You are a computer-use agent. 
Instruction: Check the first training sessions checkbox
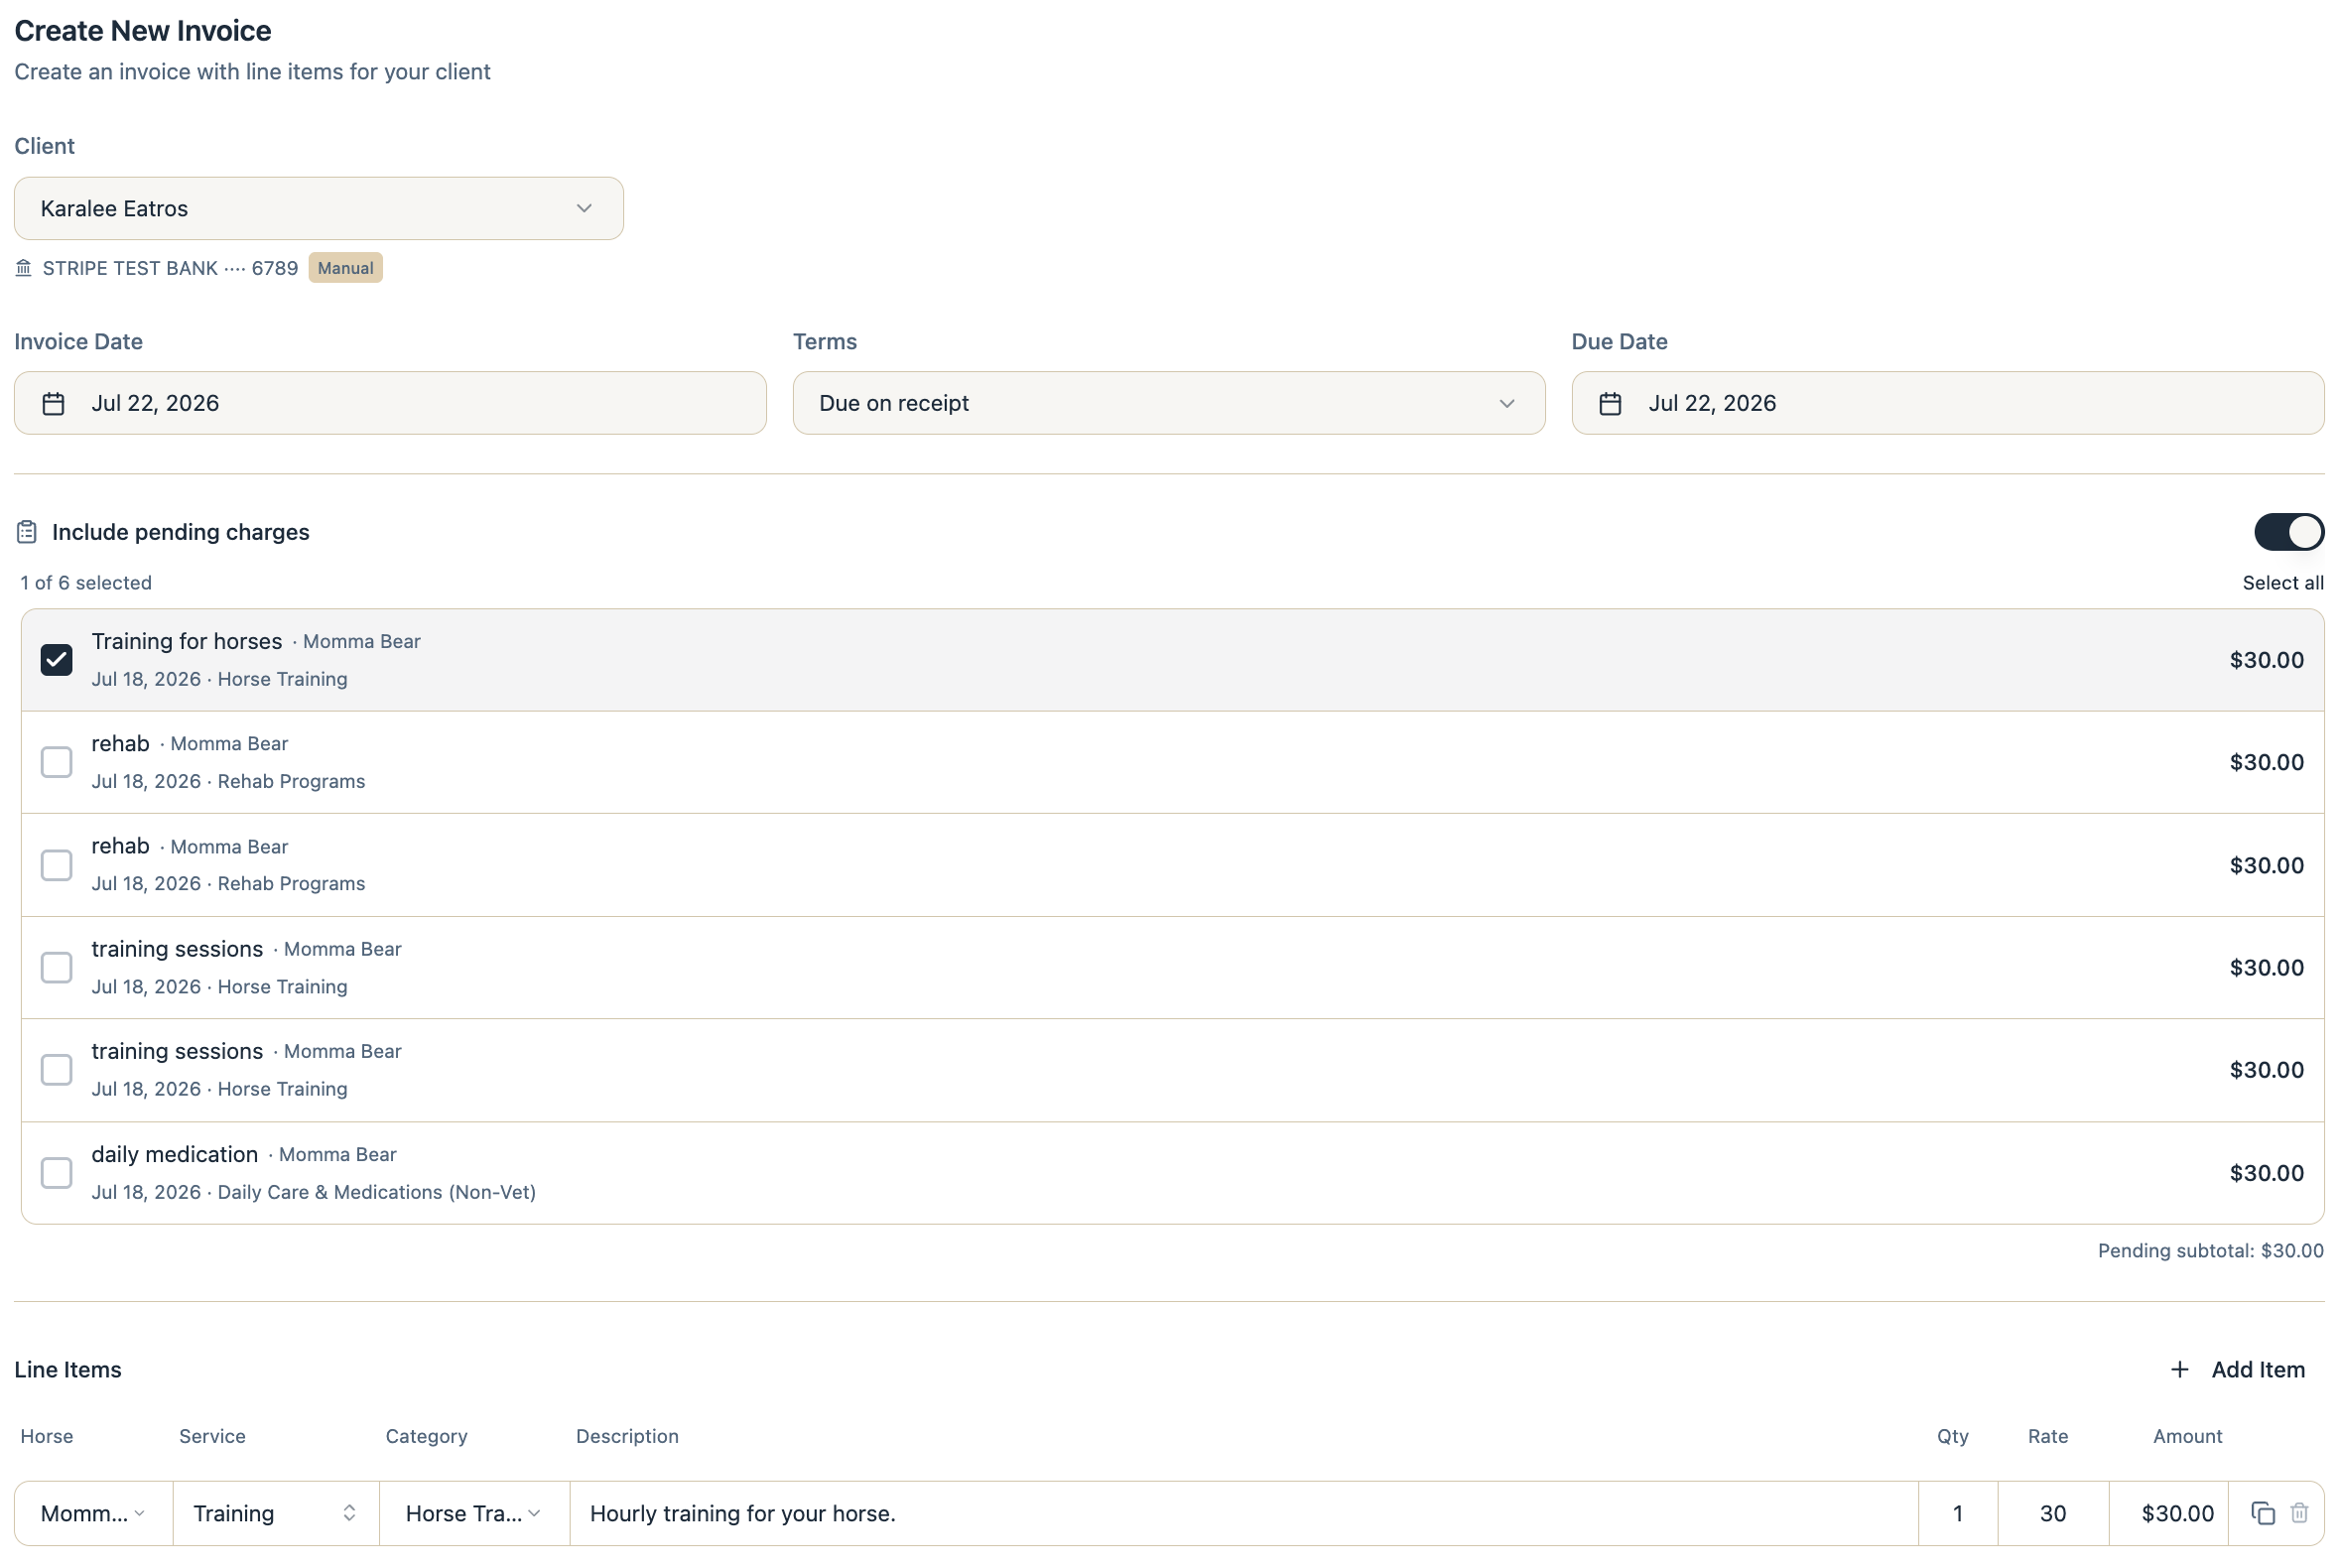click(x=57, y=967)
